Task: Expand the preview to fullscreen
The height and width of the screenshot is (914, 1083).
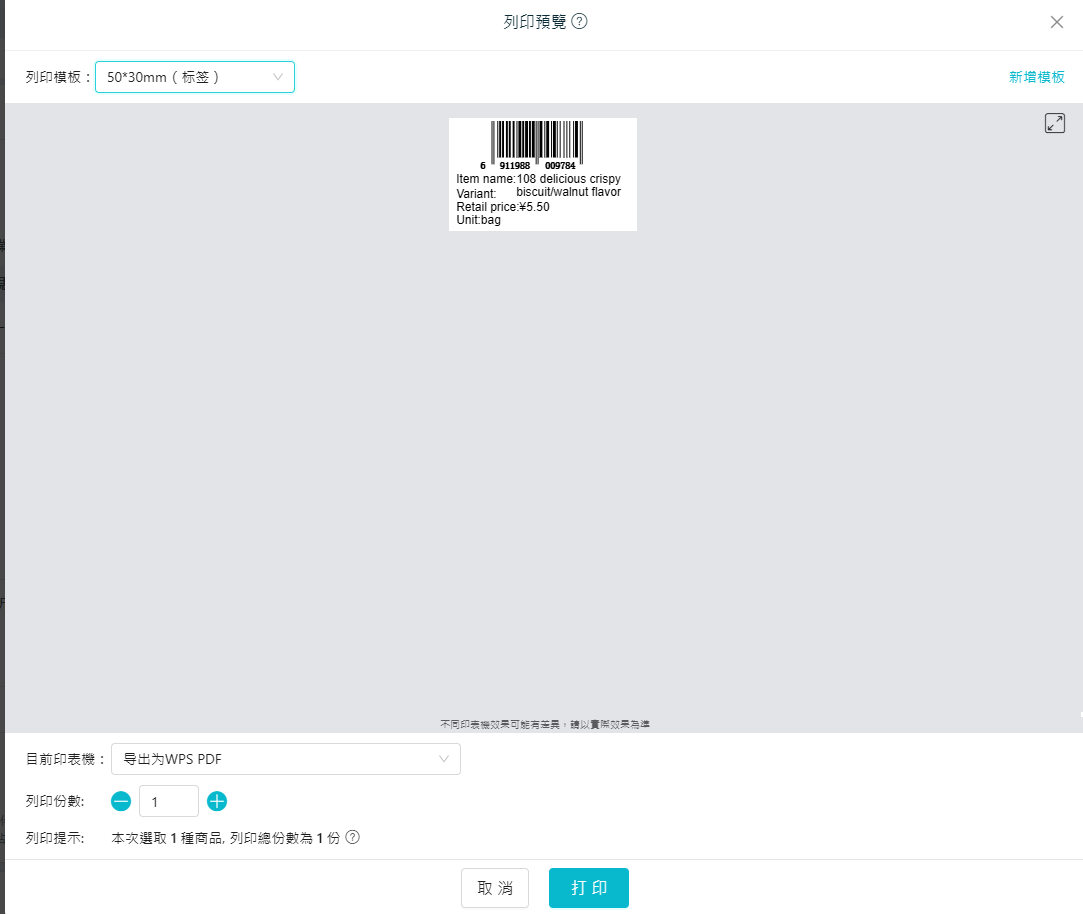Action: point(1054,123)
